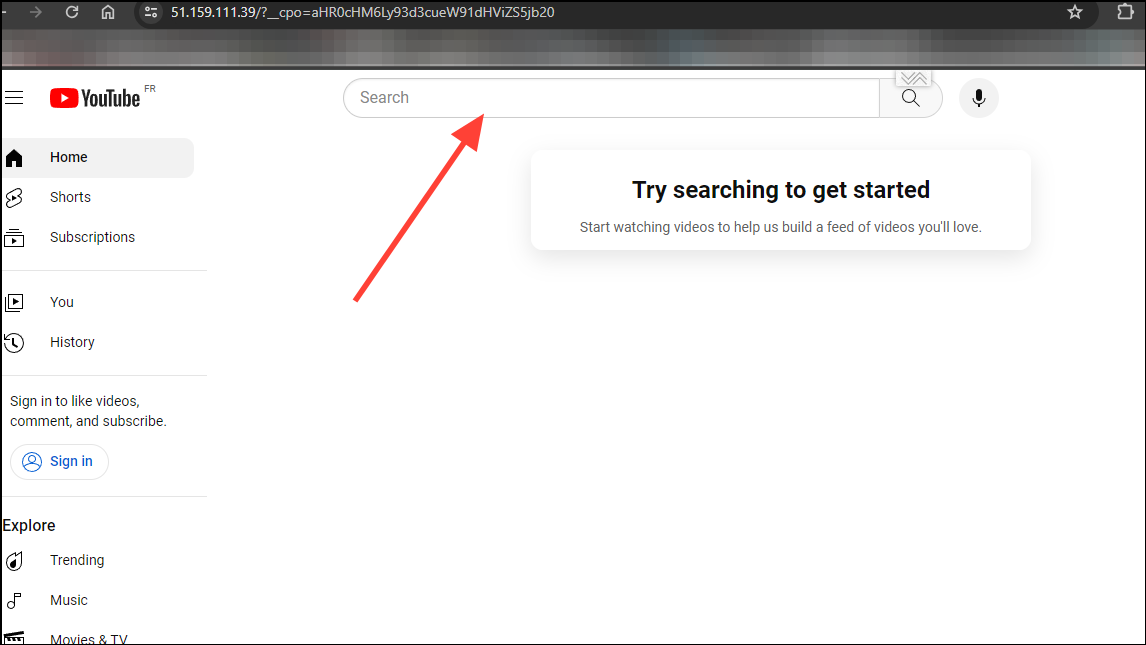Open voice search with the microphone icon
The image size is (1146, 645).
978,97
